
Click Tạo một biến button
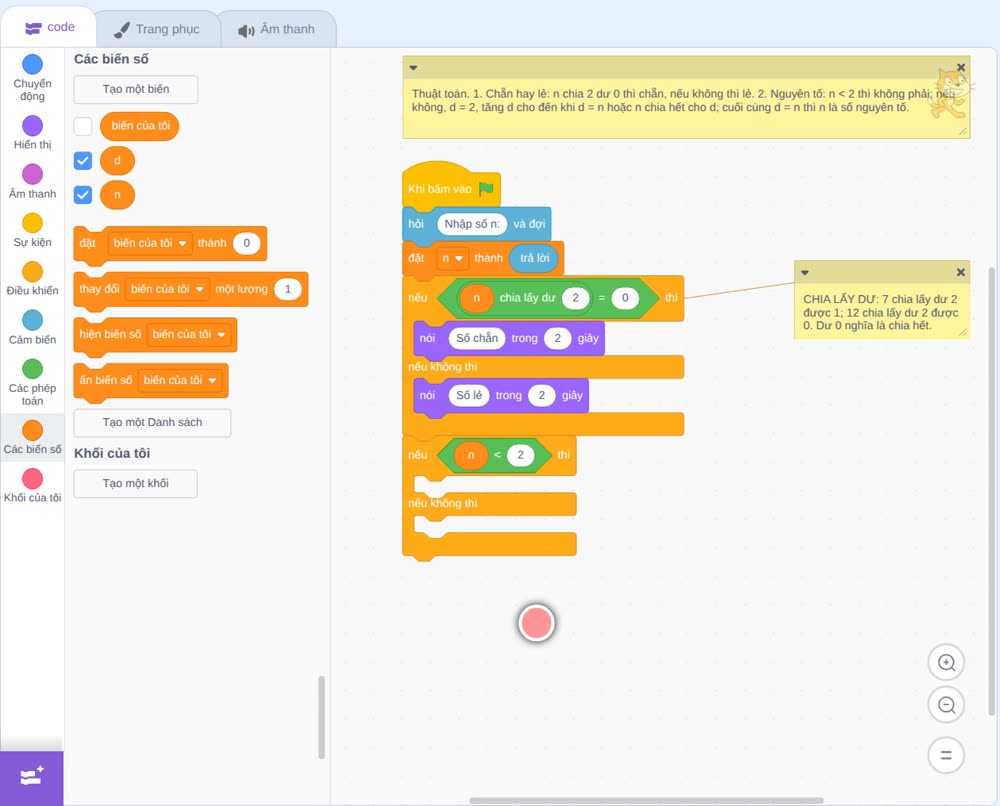click(x=136, y=89)
